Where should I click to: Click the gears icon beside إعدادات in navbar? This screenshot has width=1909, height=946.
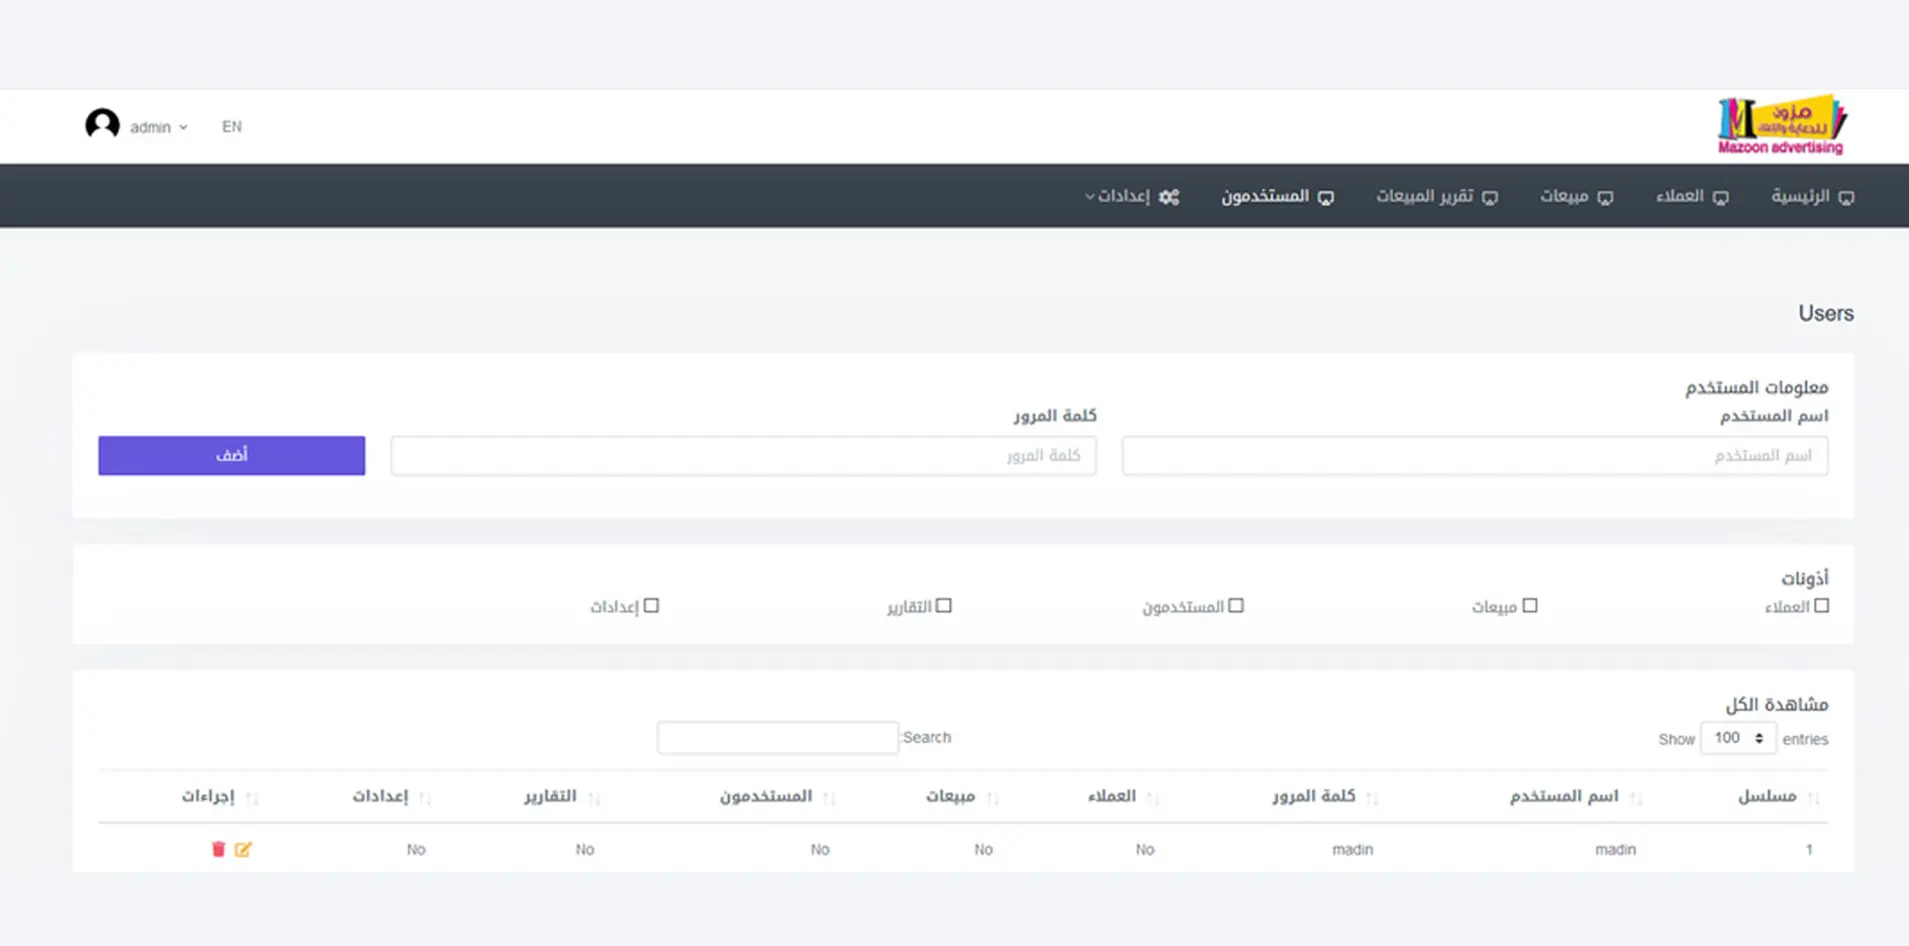point(1169,197)
